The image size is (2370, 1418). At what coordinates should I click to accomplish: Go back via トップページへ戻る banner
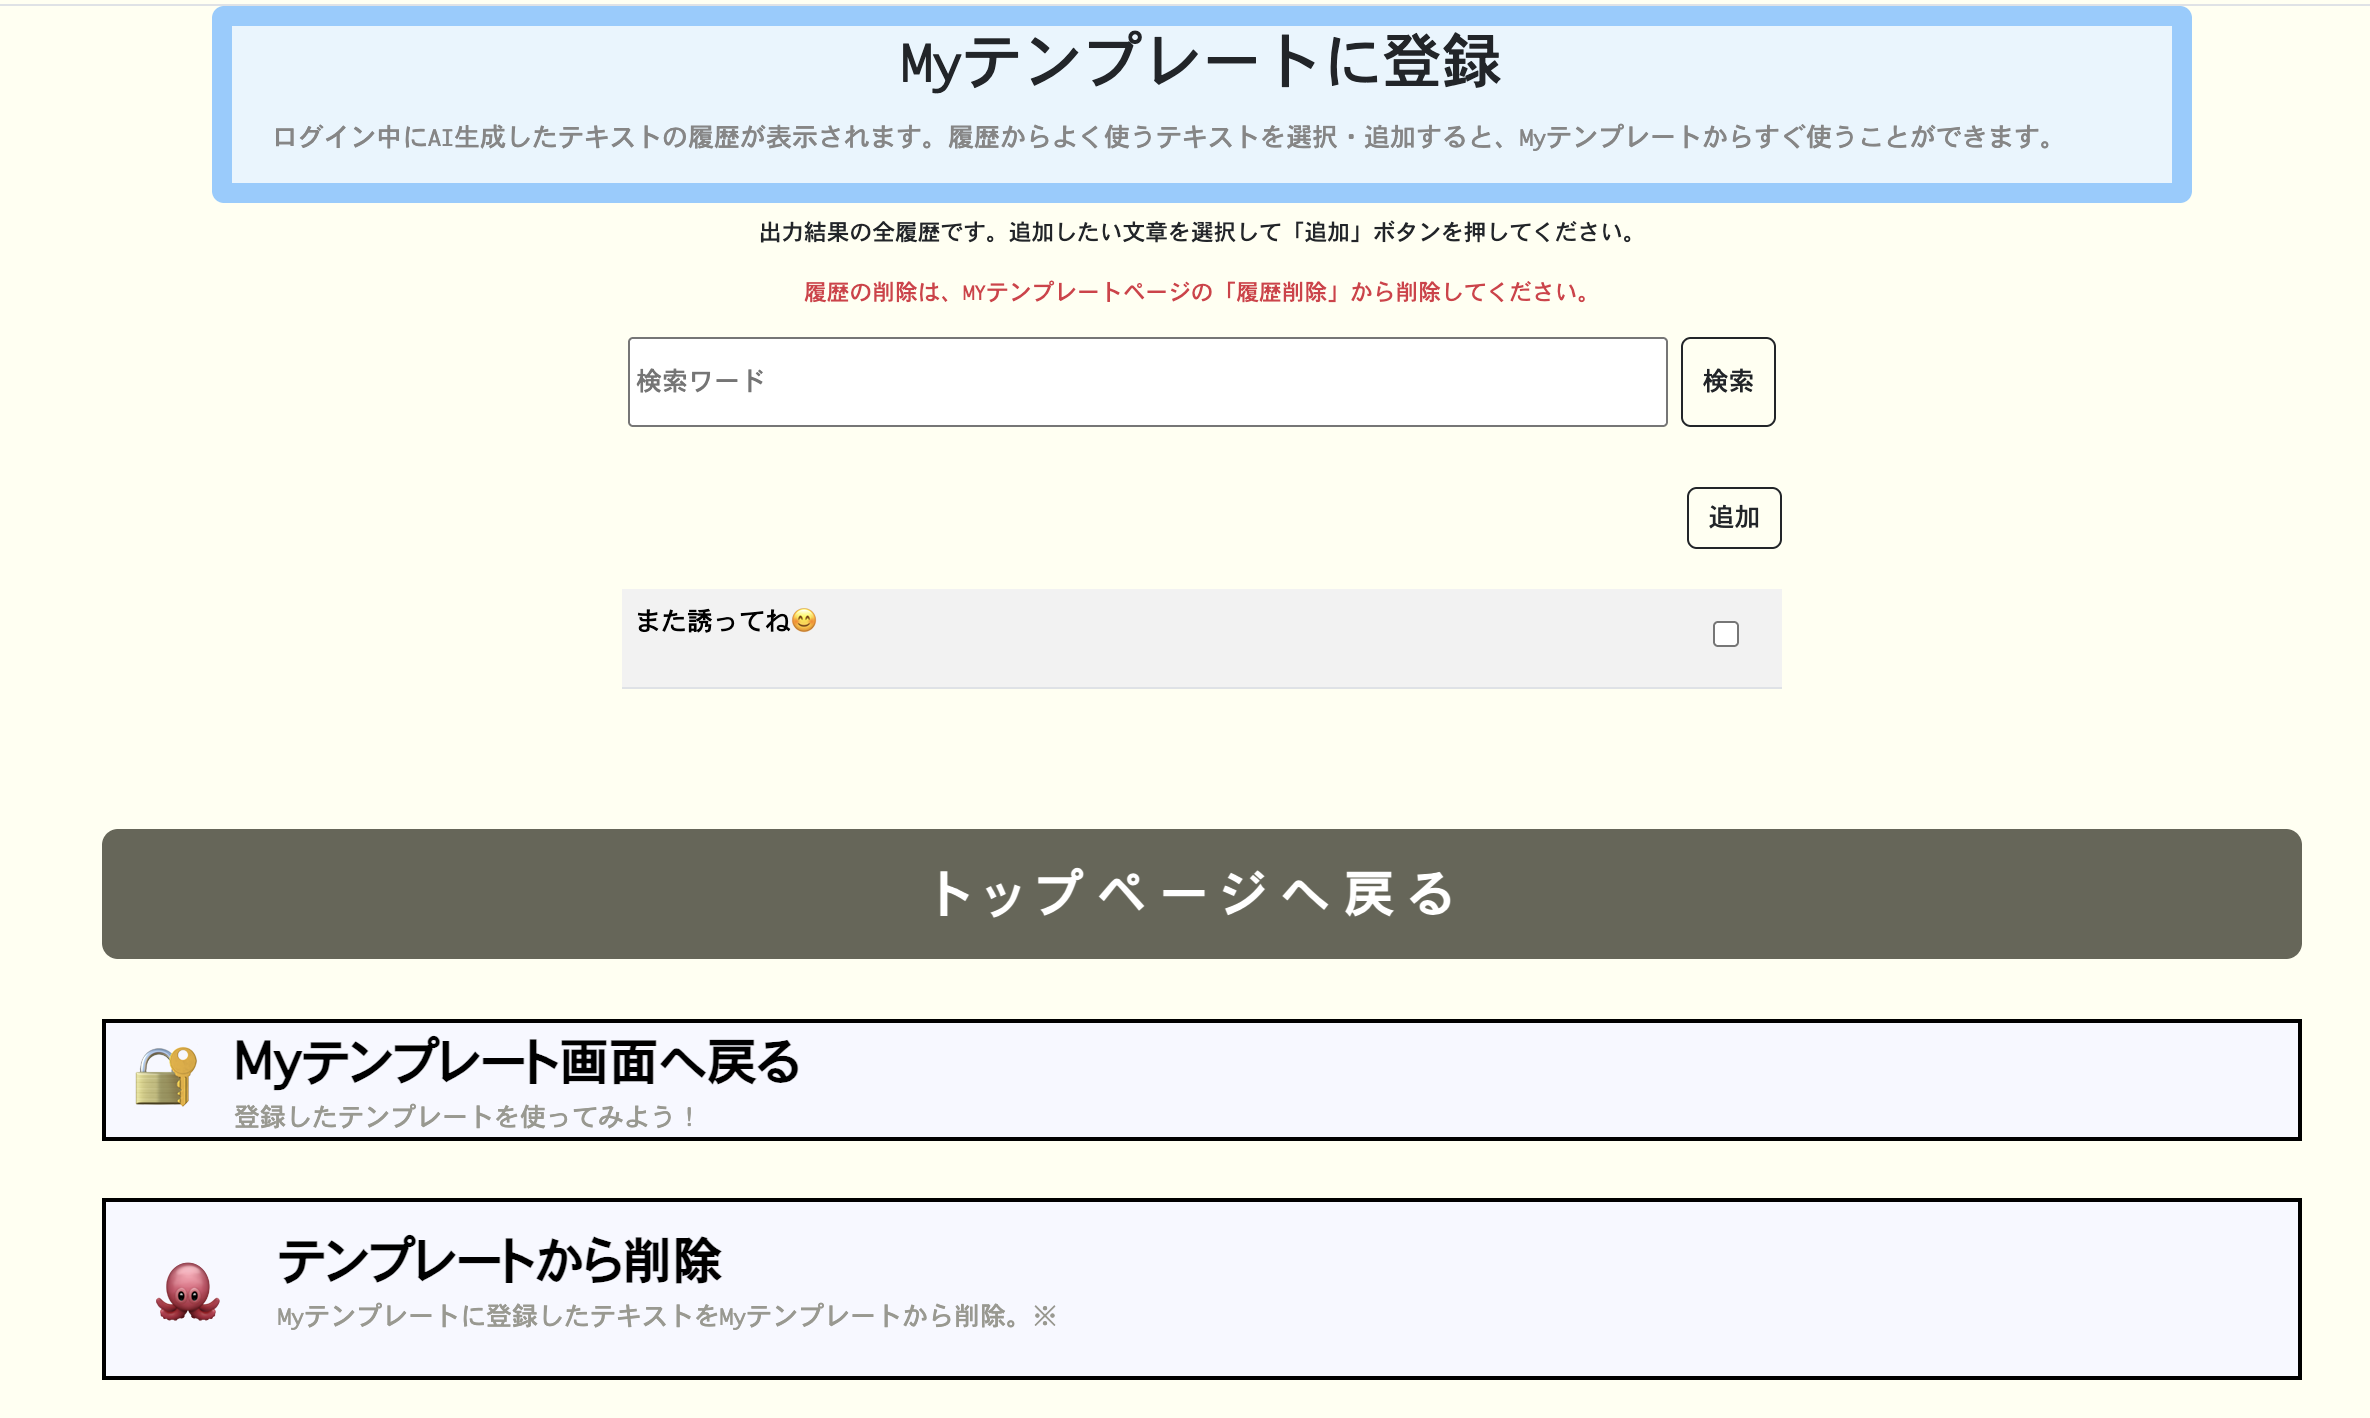click(x=1201, y=893)
